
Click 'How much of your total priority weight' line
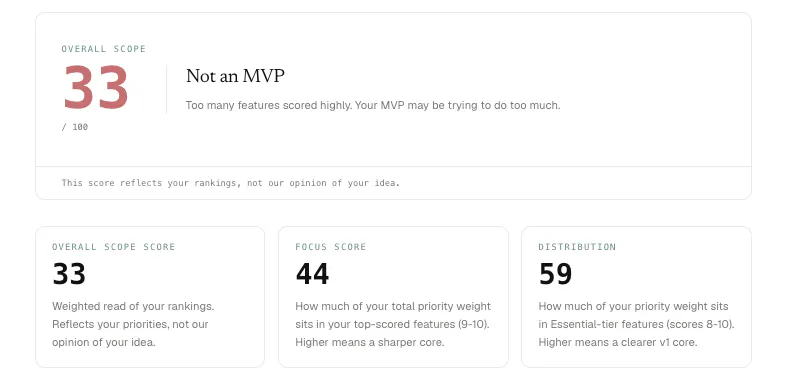tap(393, 306)
